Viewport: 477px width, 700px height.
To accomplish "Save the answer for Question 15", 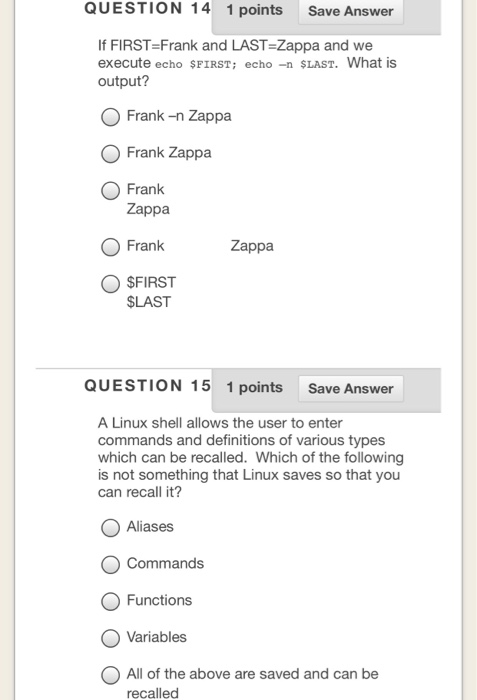I will (351, 388).
